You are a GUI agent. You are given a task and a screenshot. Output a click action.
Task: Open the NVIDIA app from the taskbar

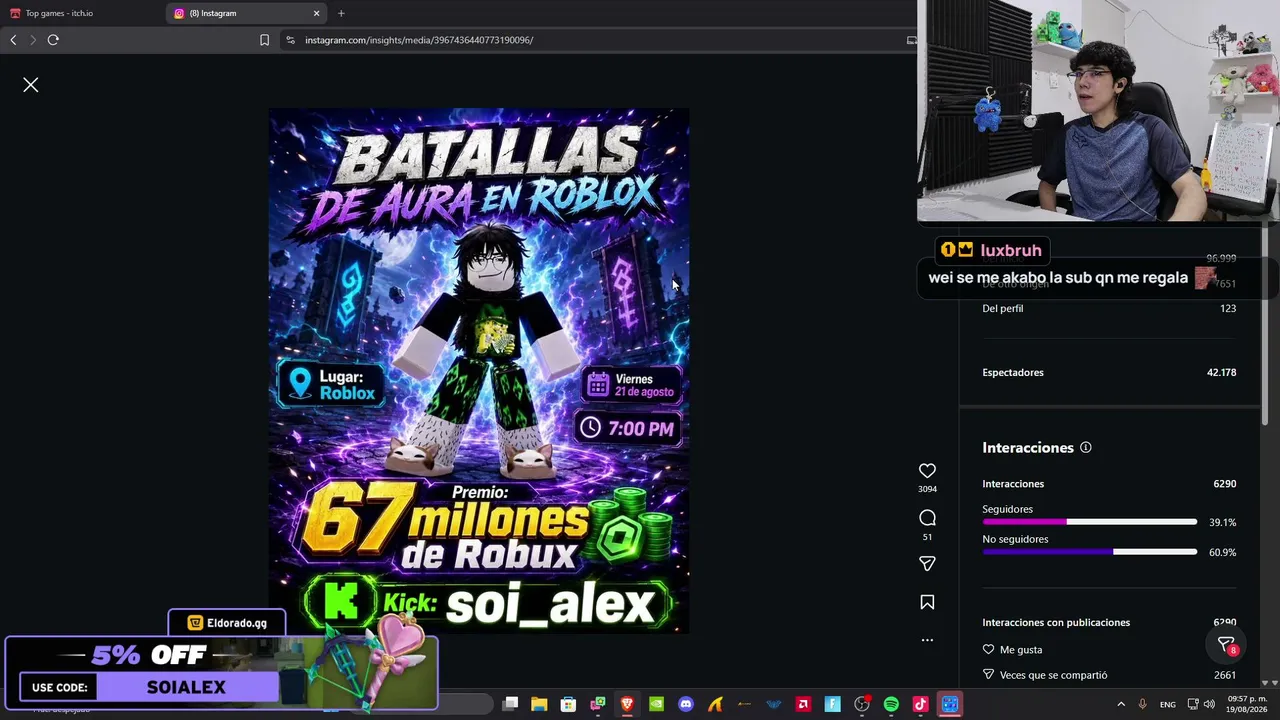click(656, 704)
